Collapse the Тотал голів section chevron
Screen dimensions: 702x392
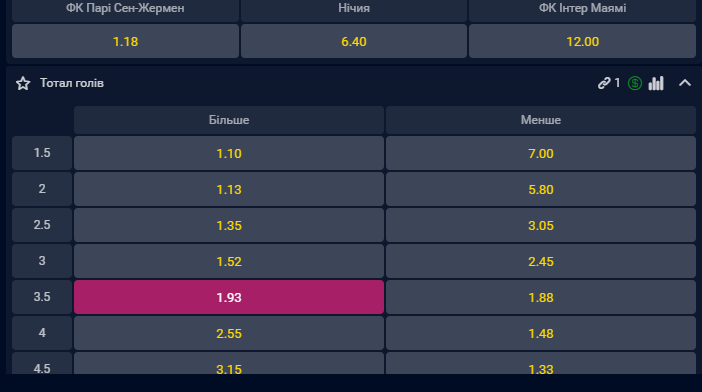685,83
